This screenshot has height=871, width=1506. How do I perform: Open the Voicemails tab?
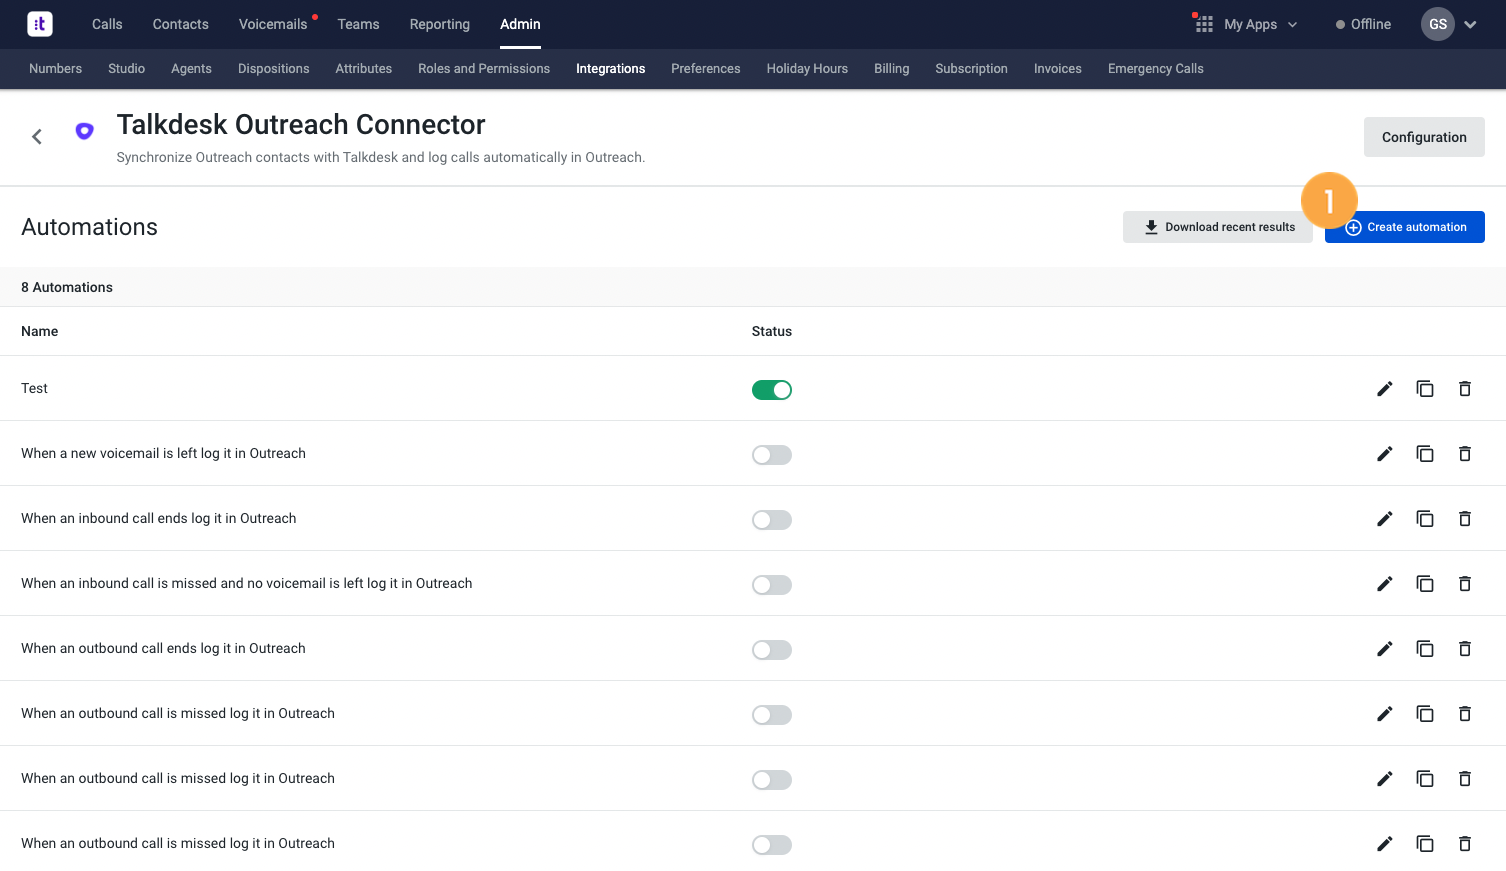coord(273,24)
